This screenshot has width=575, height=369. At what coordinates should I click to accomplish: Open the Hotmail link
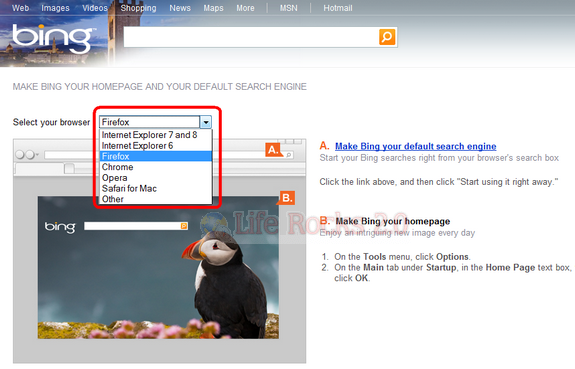[338, 8]
